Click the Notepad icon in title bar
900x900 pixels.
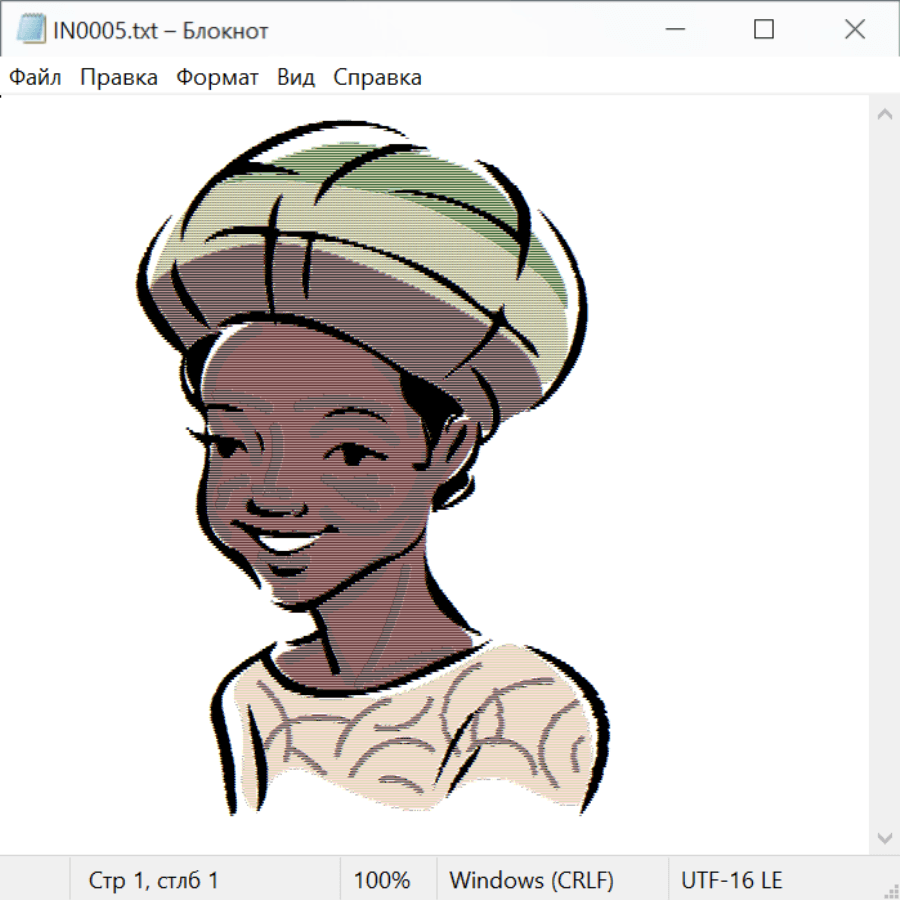click(30, 30)
